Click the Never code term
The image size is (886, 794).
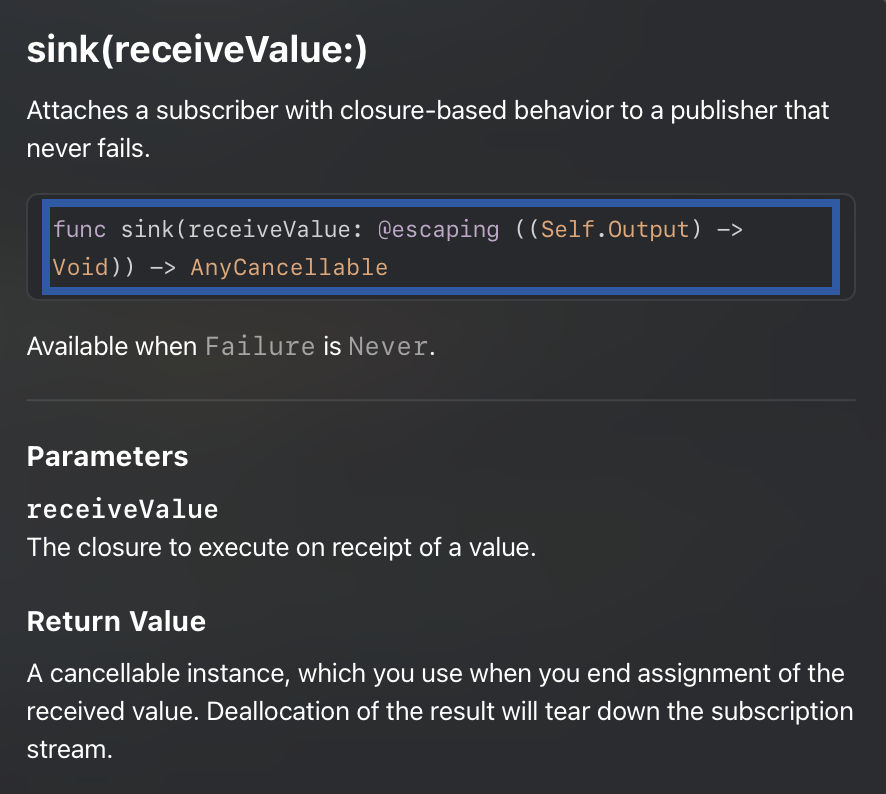click(388, 347)
